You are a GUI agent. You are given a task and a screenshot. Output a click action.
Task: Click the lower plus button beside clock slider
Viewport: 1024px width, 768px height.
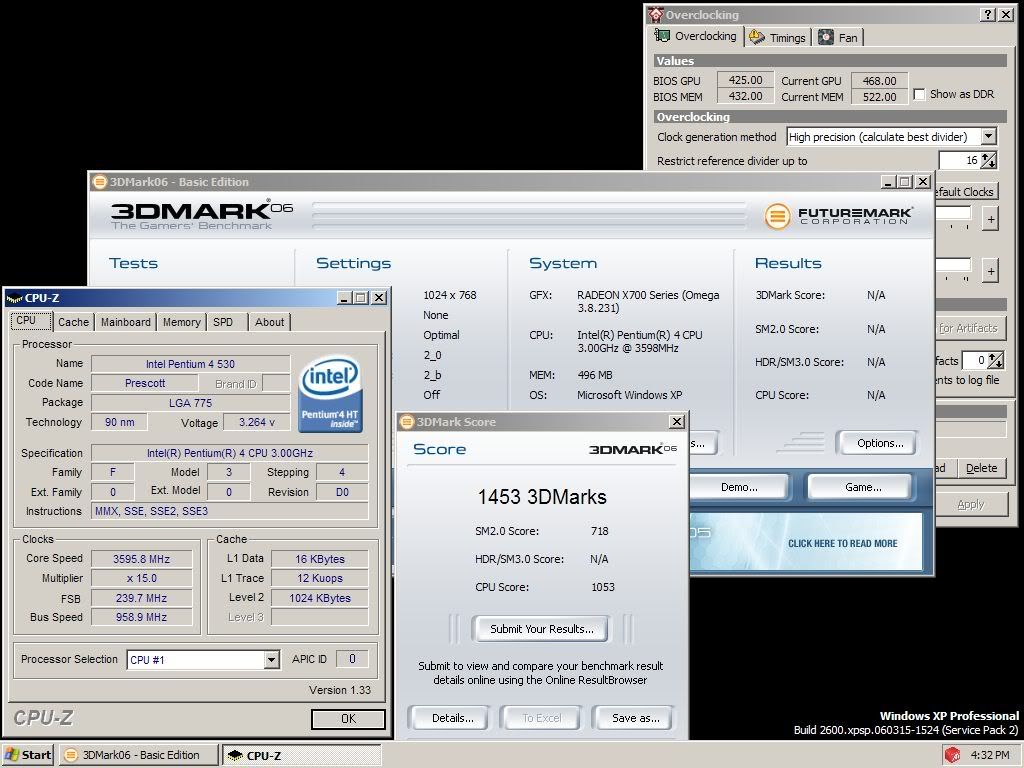tap(990, 270)
